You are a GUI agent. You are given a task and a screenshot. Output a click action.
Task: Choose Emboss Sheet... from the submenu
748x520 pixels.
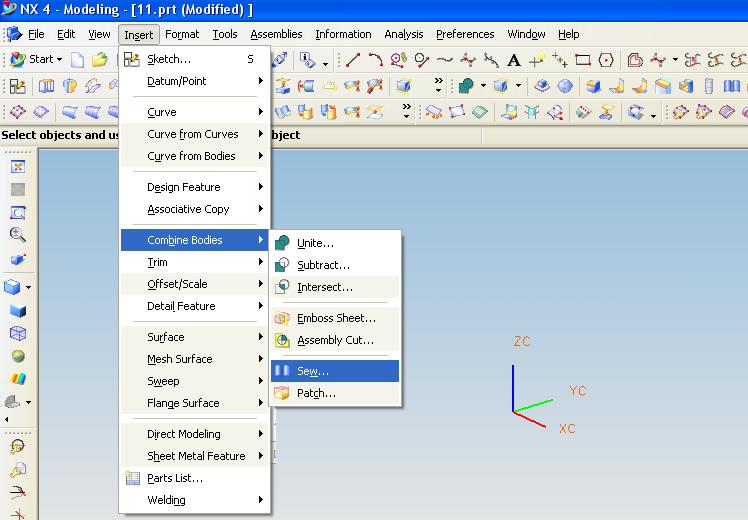click(335, 318)
